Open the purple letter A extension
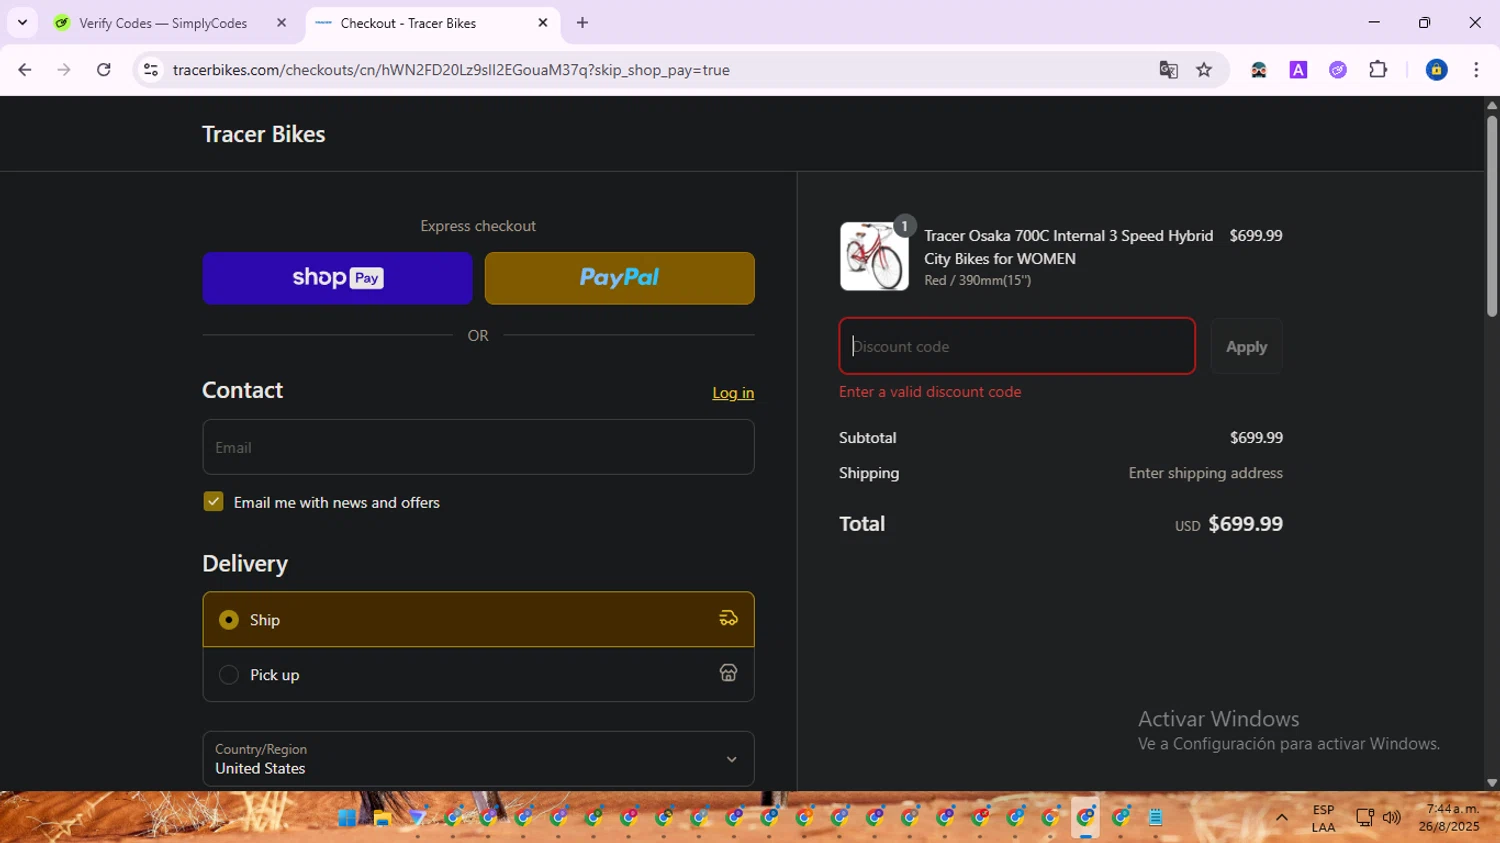1500x843 pixels. [x=1298, y=70]
